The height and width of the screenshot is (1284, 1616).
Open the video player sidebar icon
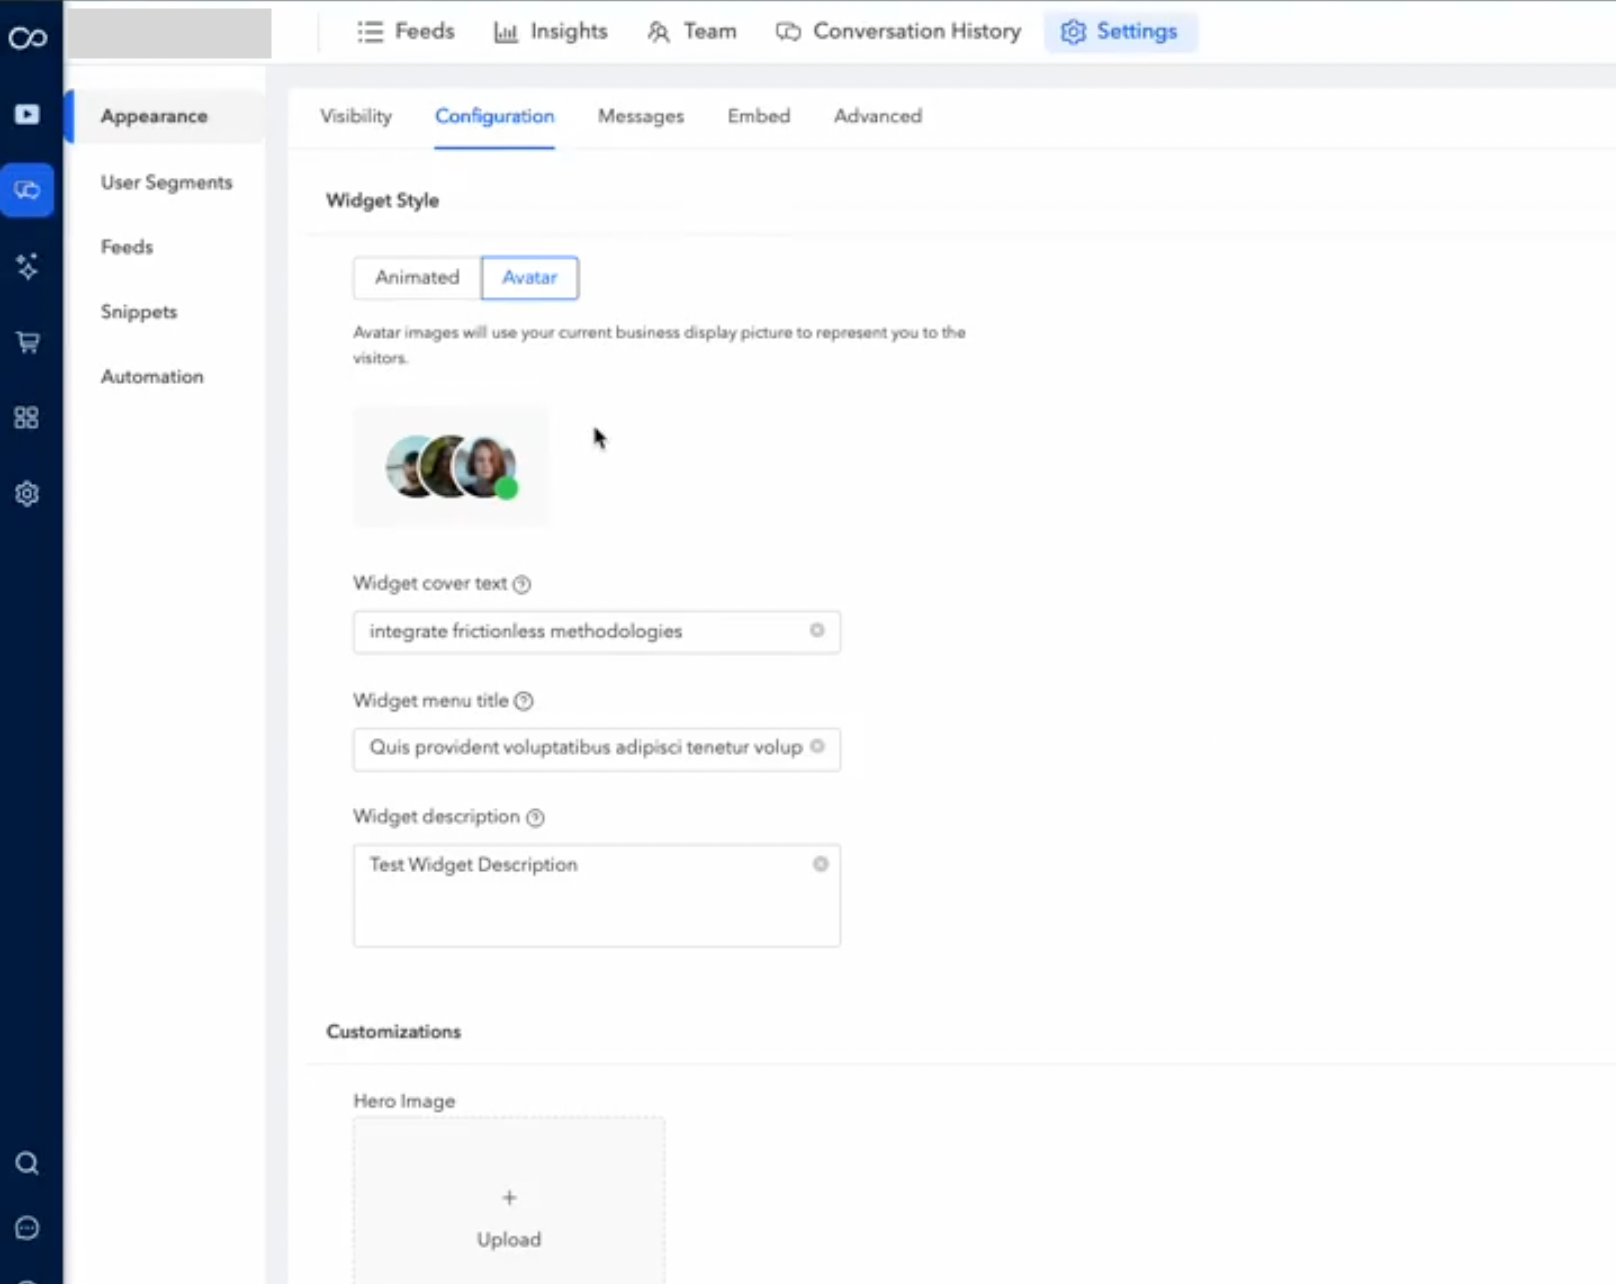27,114
